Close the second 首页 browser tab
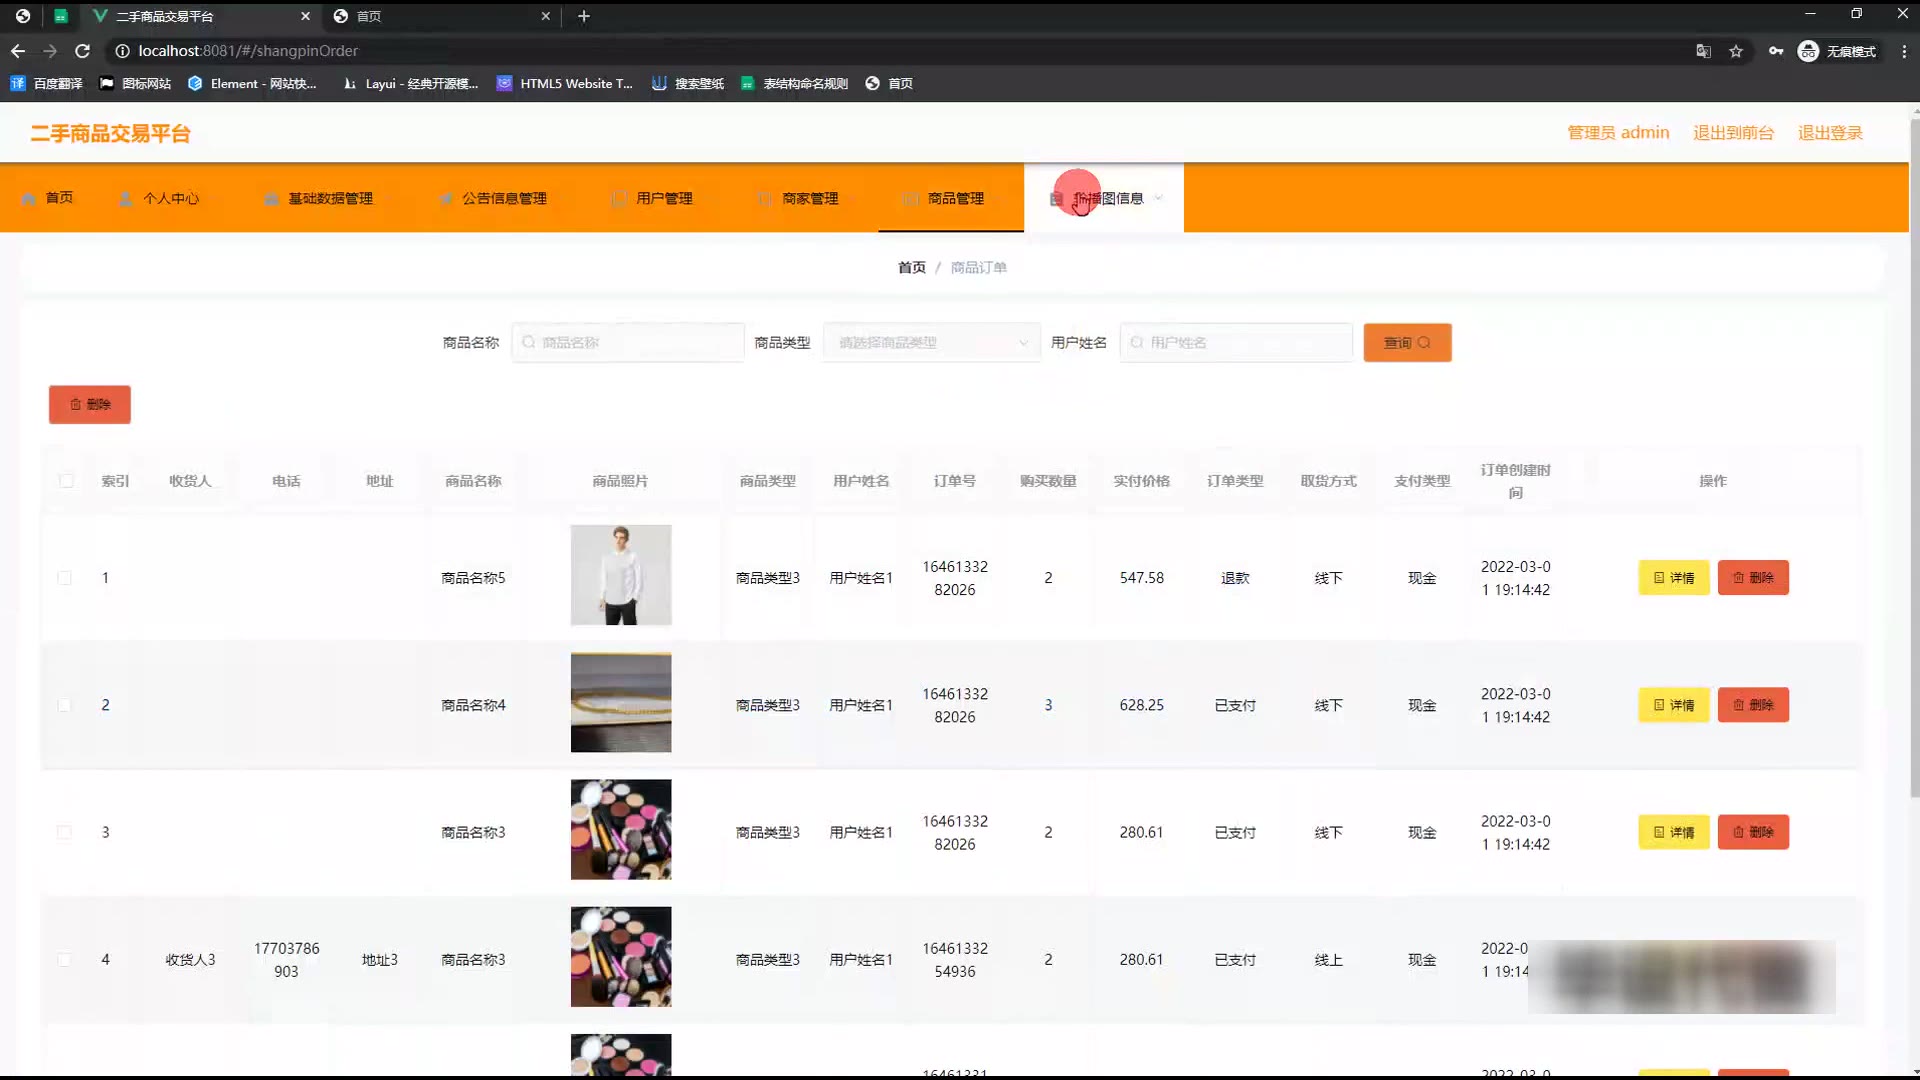The image size is (1920, 1080). (546, 16)
